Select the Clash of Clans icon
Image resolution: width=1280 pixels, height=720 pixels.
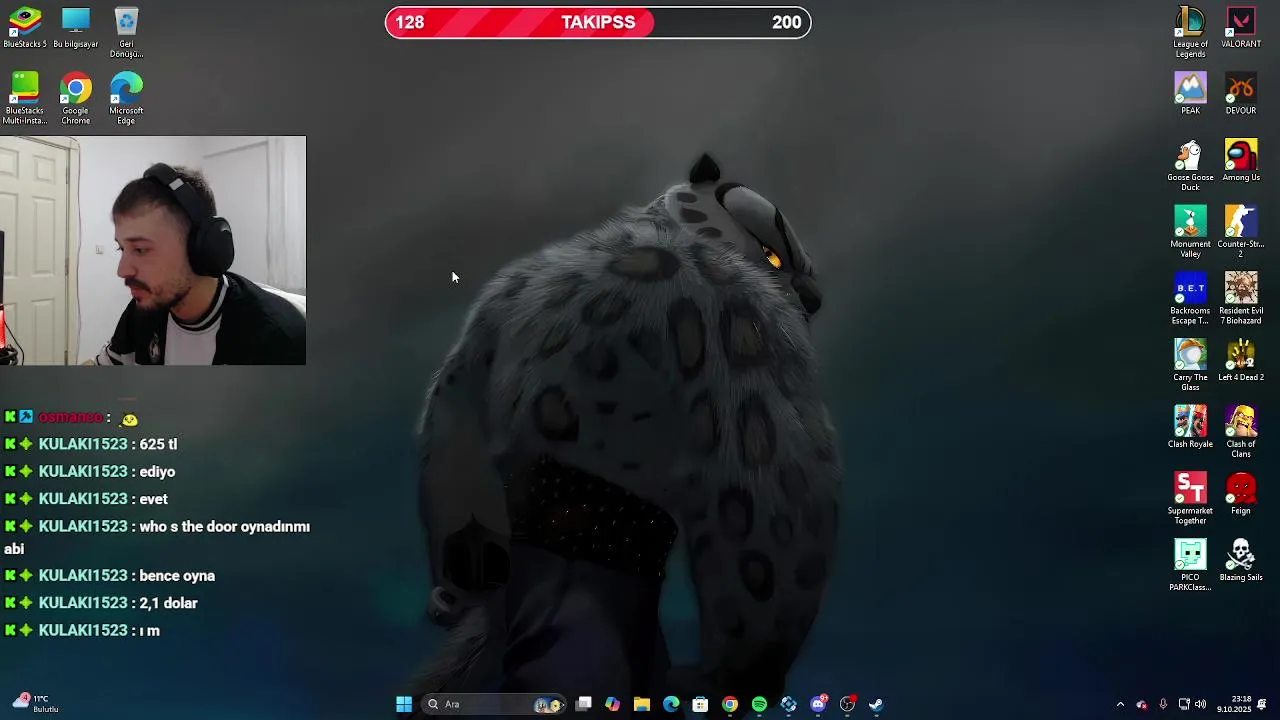pos(1241,432)
